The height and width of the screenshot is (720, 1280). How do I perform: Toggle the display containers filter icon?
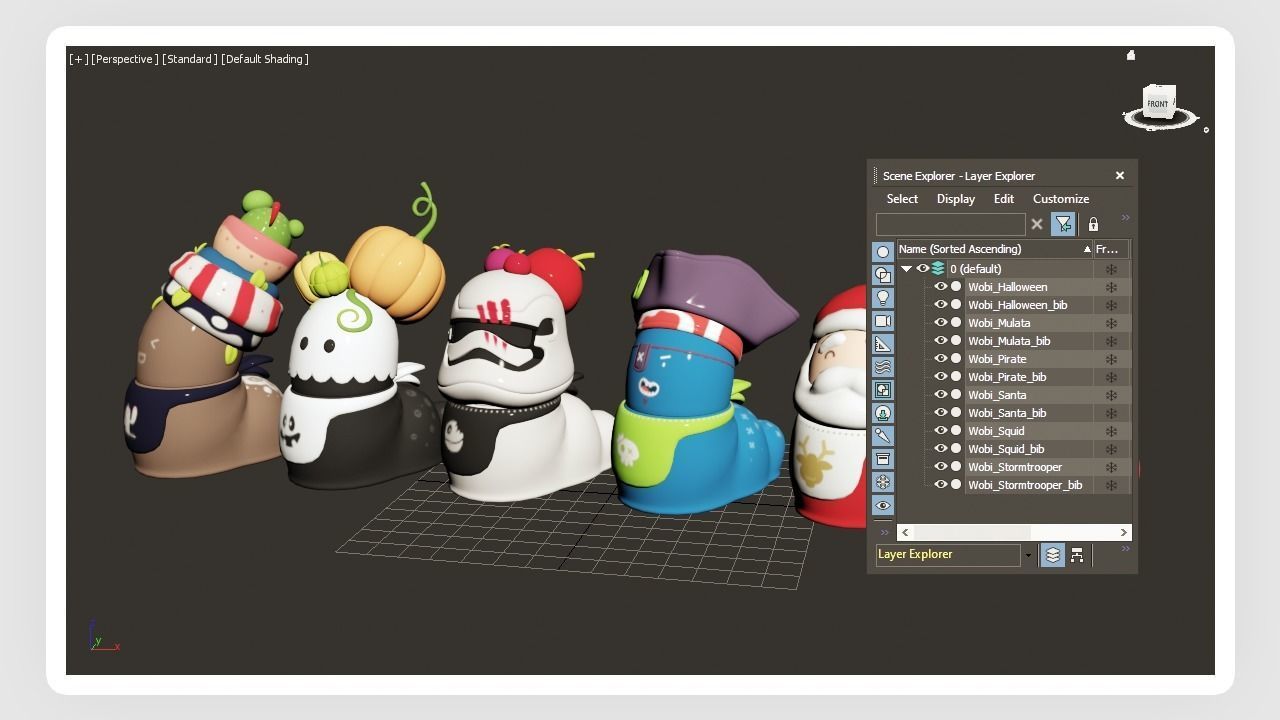pos(883,459)
